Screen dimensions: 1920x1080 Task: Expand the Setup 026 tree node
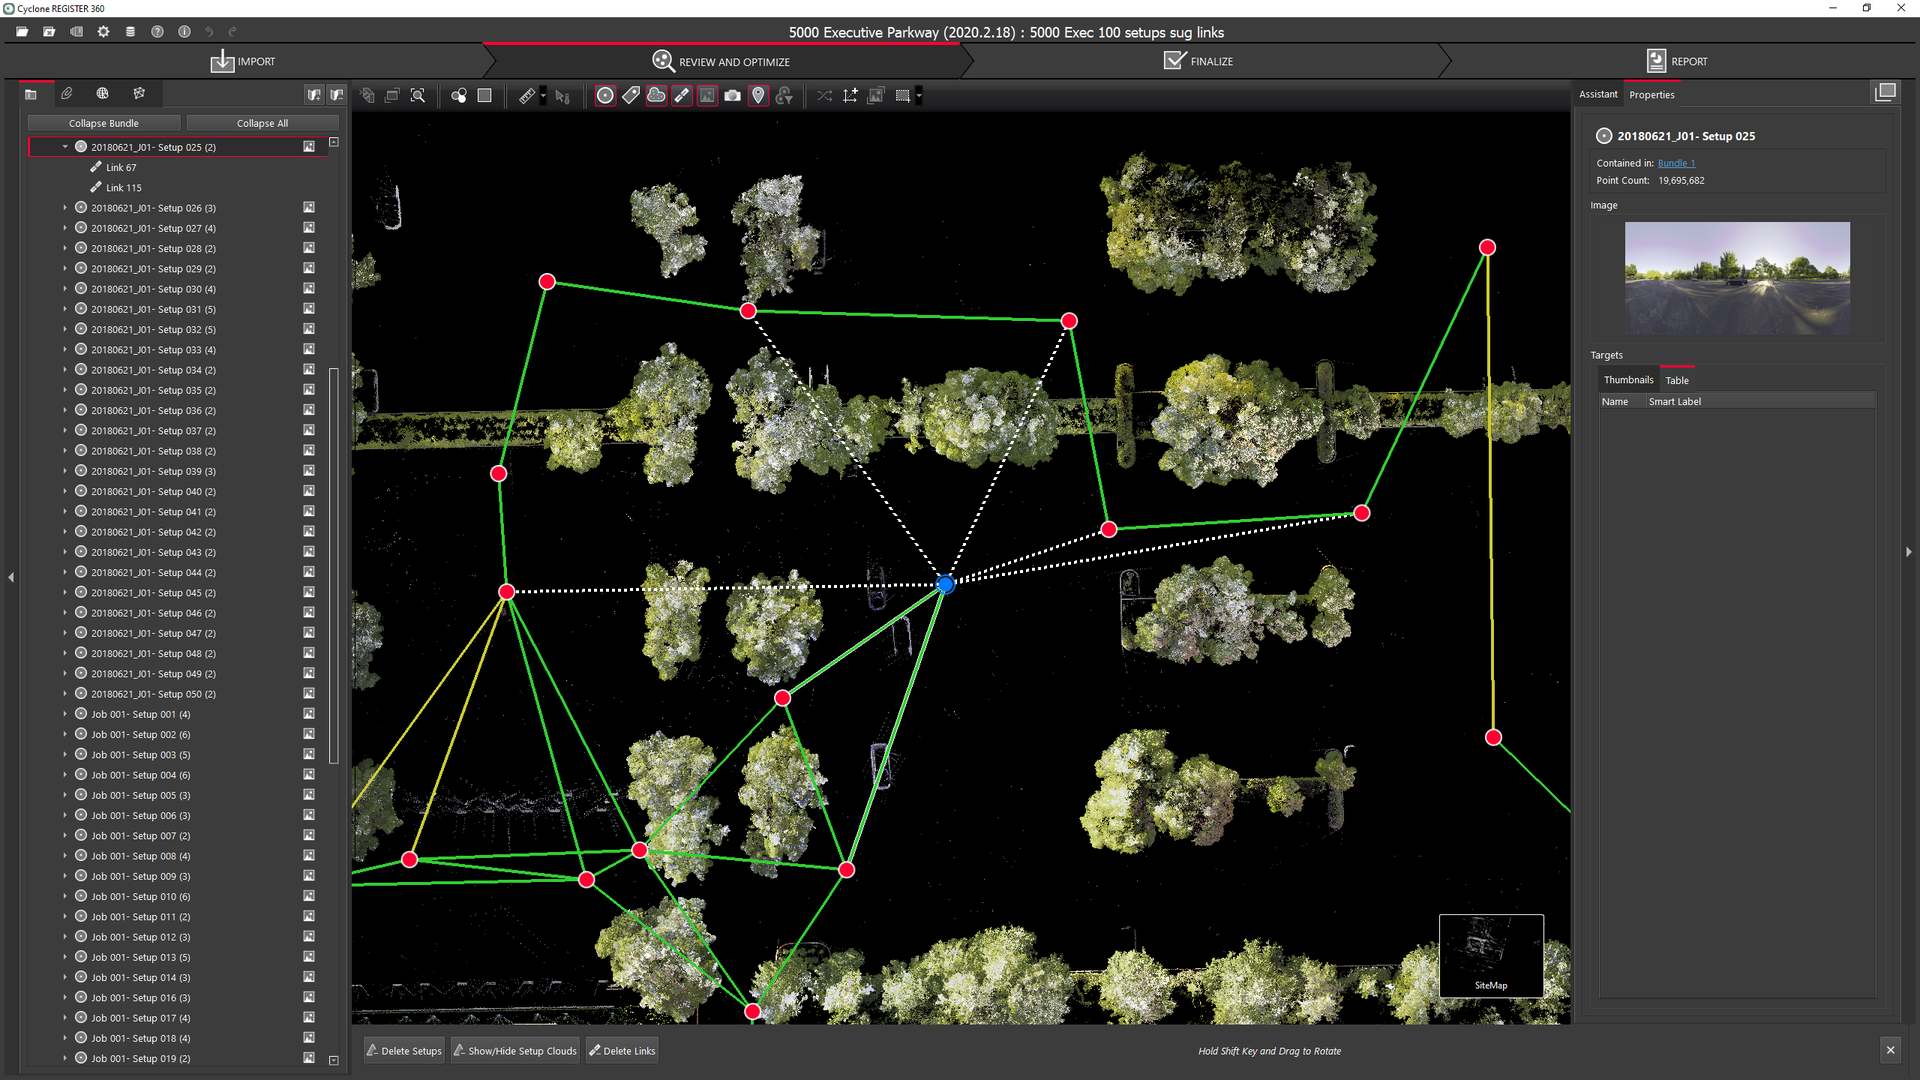click(66, 208)
